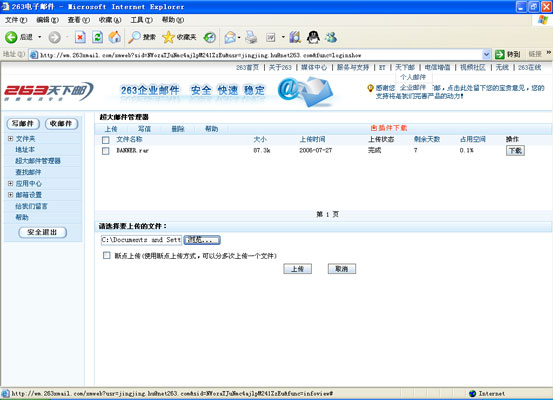Tick the checkbox for BANNER.rar
Image resolution: width=554 pixels, height=400 pixels.
click(x=105, y=151)
